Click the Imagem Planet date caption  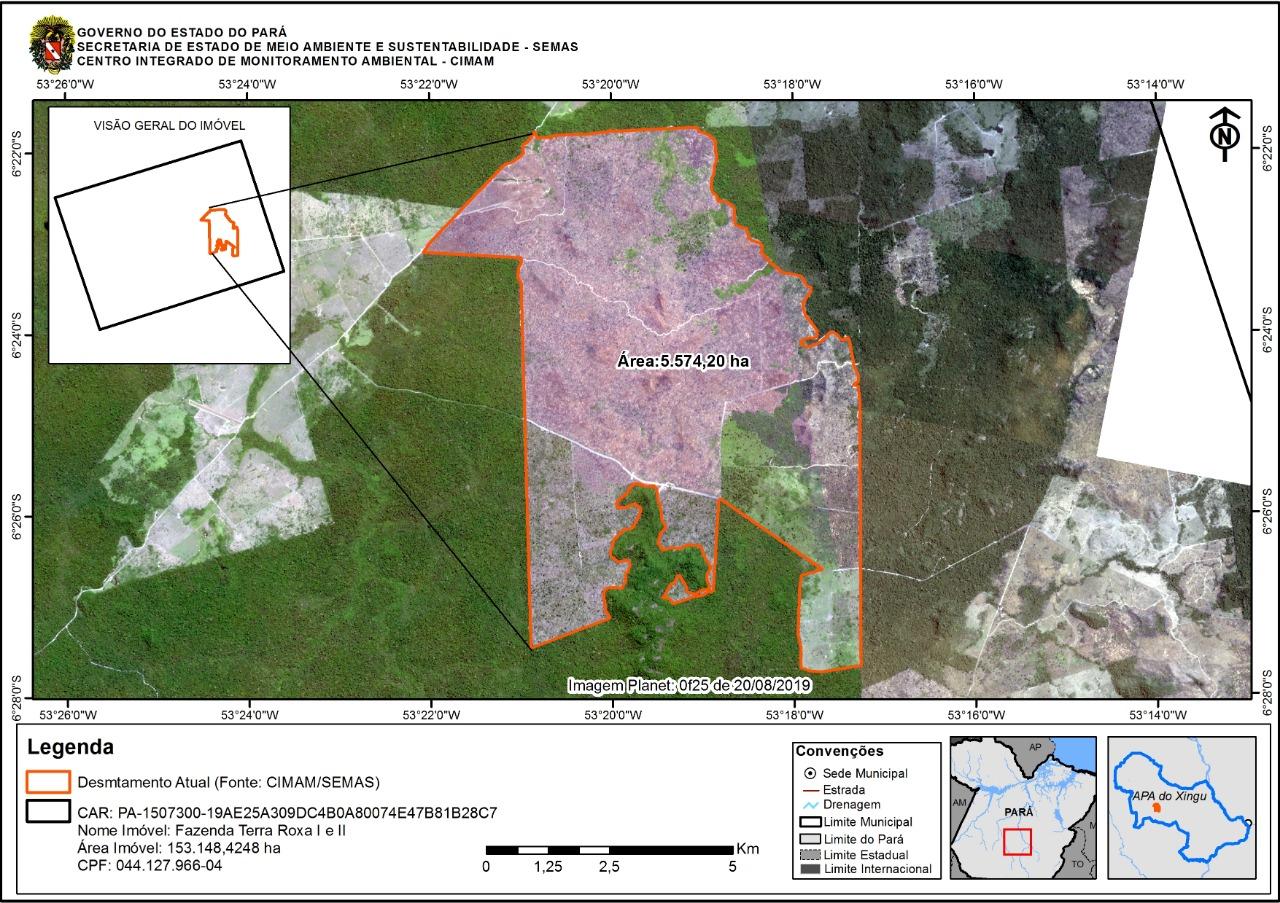[x=689, y=686]
